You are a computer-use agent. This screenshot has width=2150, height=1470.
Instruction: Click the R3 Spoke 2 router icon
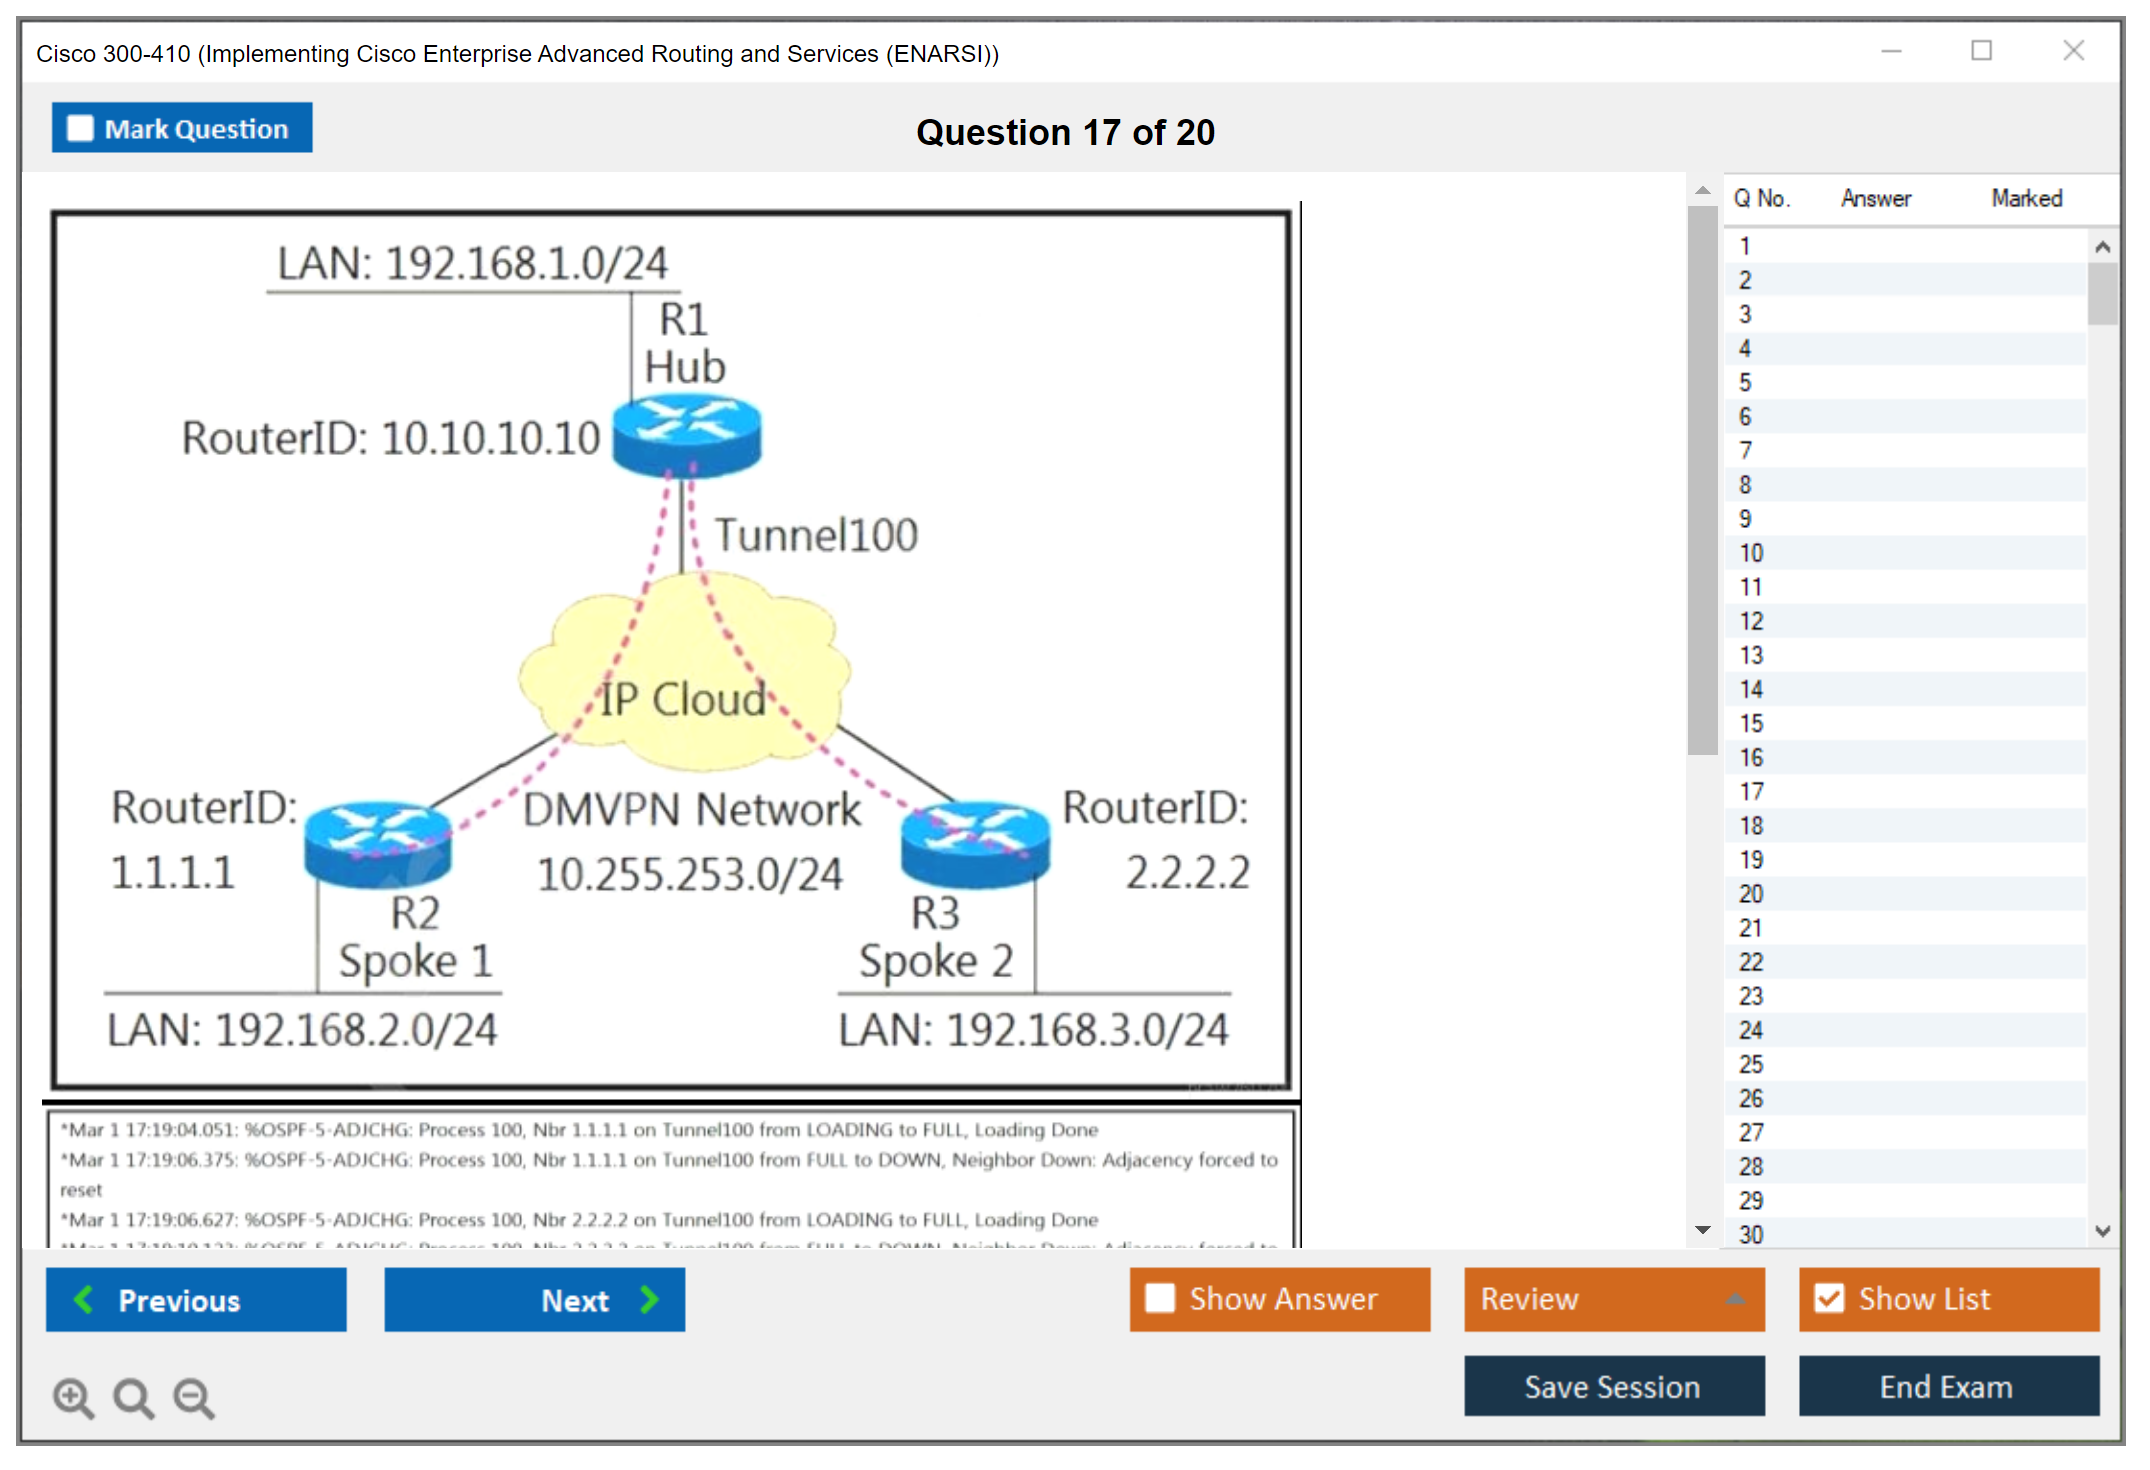point(975,843)
